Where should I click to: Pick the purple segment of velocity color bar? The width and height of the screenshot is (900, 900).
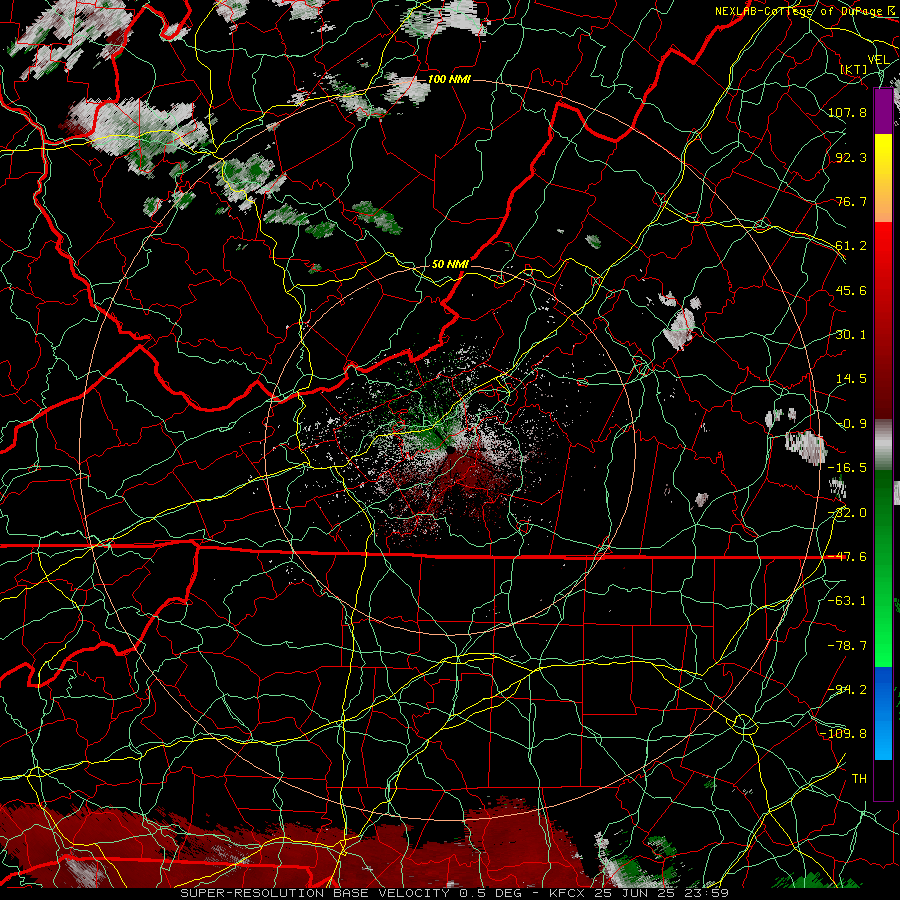coord(883,111)
